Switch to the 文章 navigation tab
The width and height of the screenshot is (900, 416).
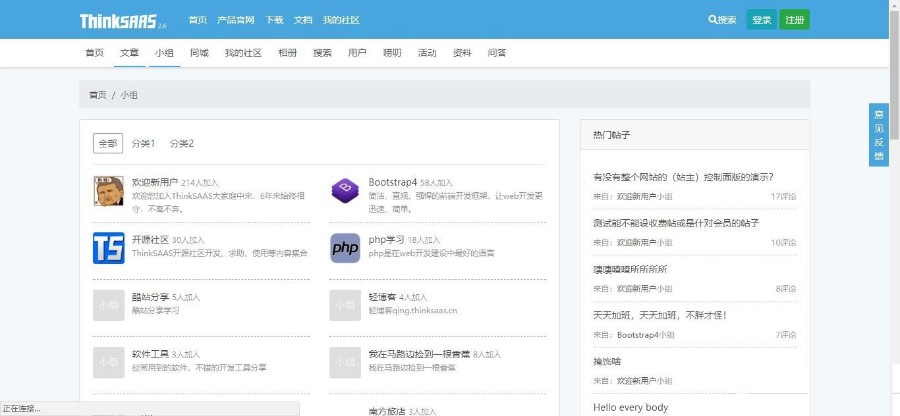point(129,53)
